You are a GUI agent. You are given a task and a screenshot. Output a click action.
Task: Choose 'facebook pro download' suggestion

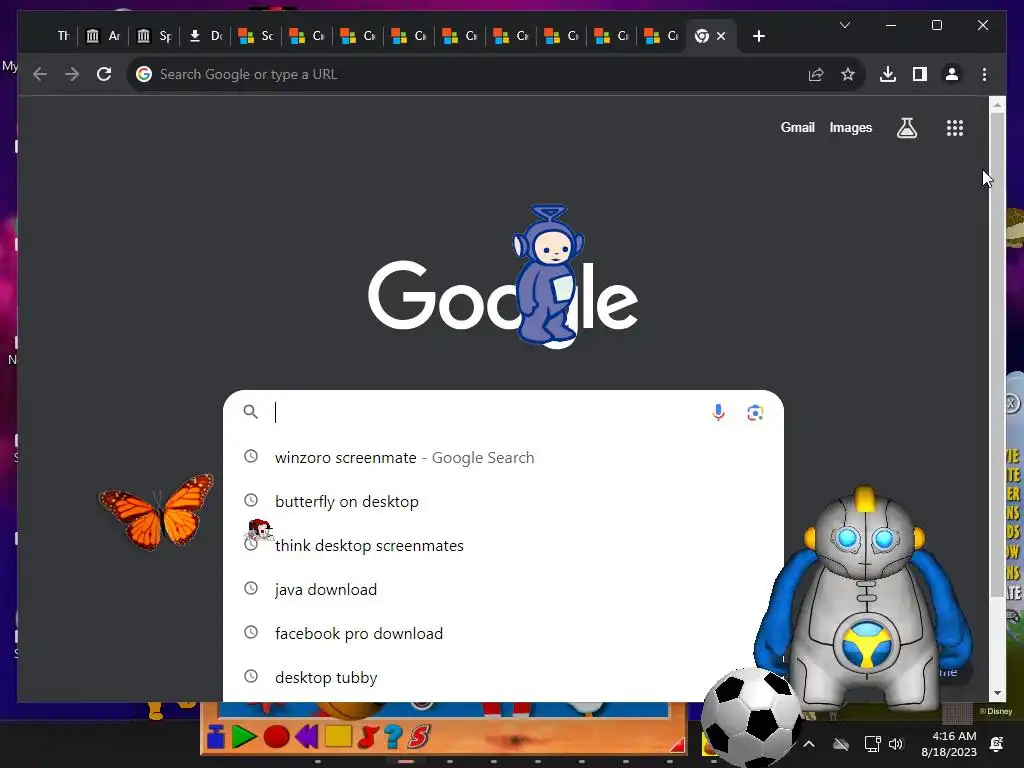[503, 633]
